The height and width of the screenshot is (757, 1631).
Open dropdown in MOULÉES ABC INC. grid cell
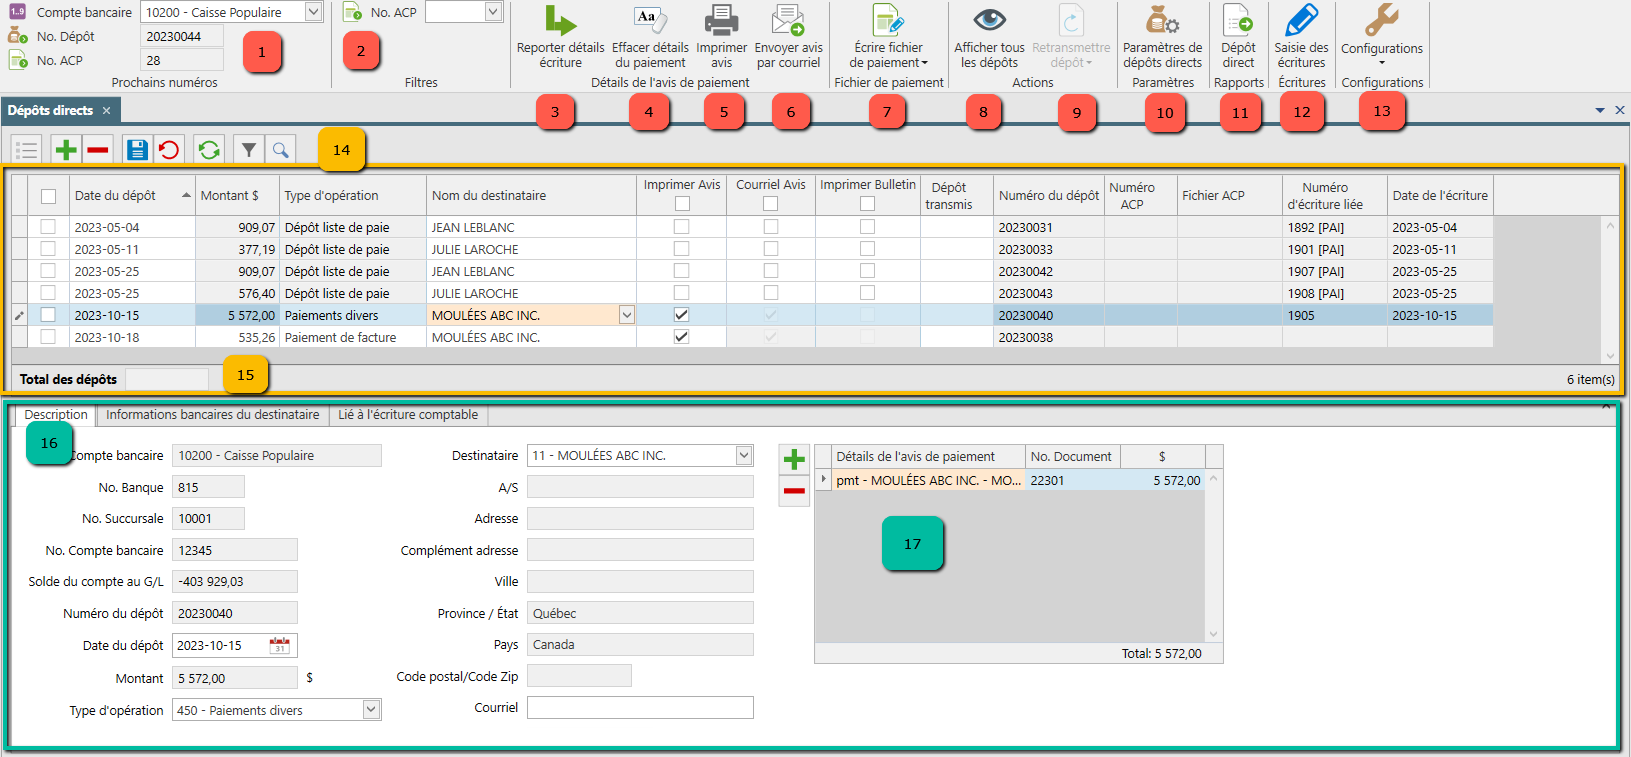point(627,315)
